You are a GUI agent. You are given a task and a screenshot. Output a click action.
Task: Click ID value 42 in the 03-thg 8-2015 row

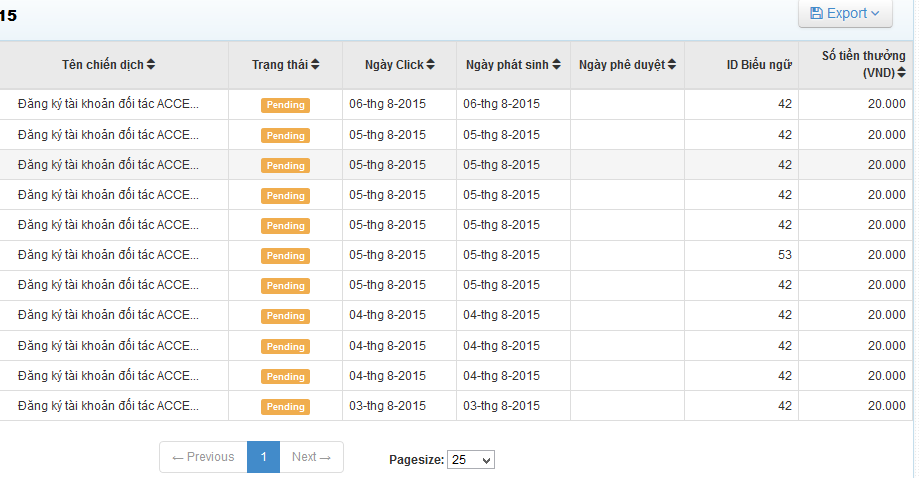(785, 405)
